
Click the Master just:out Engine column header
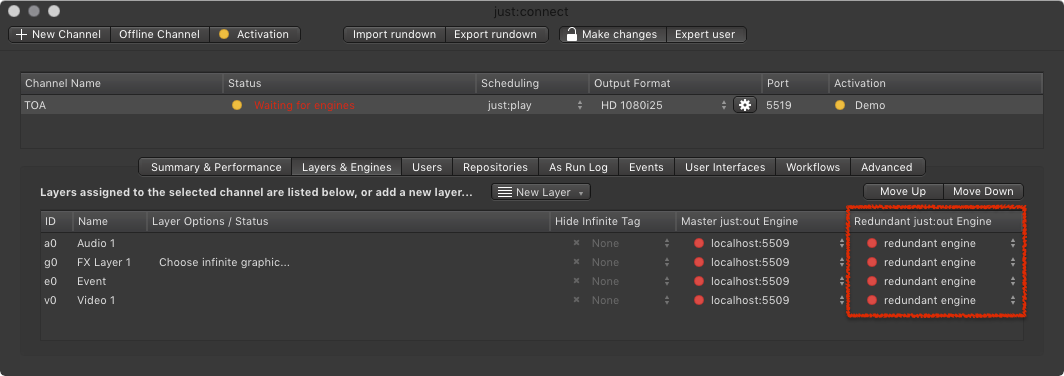point(762,221)
